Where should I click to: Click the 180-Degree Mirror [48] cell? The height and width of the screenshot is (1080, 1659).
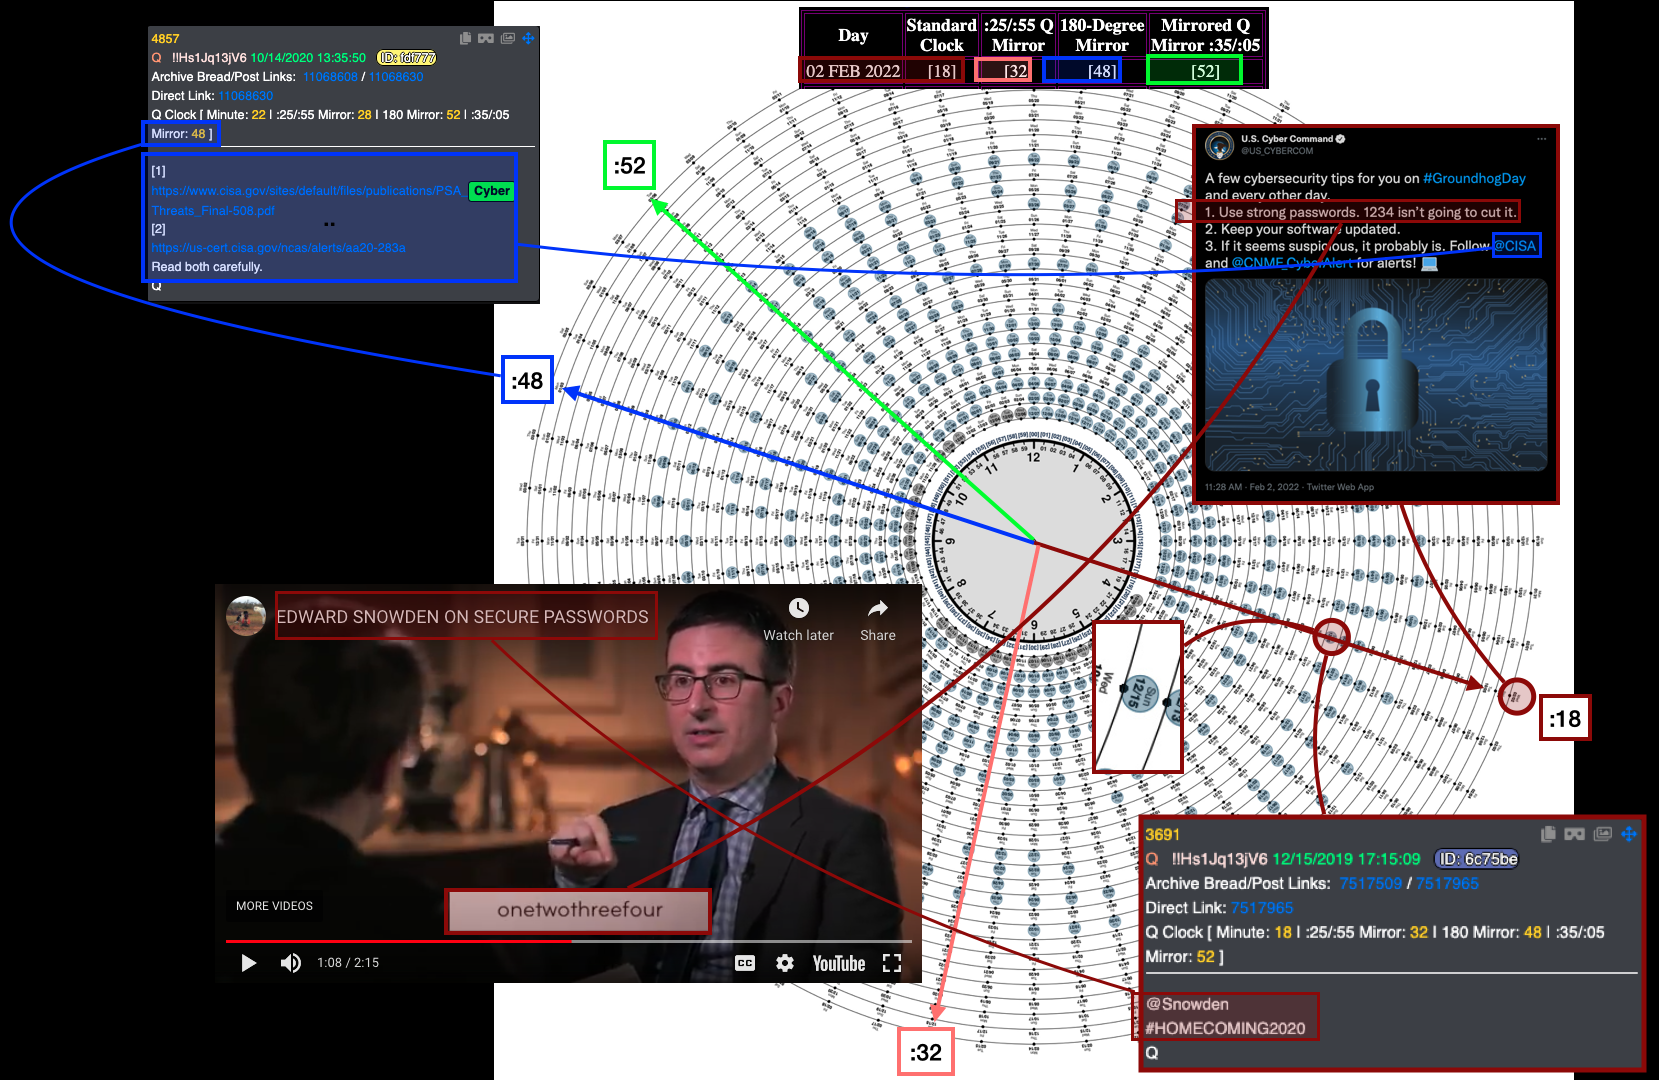1102,71
